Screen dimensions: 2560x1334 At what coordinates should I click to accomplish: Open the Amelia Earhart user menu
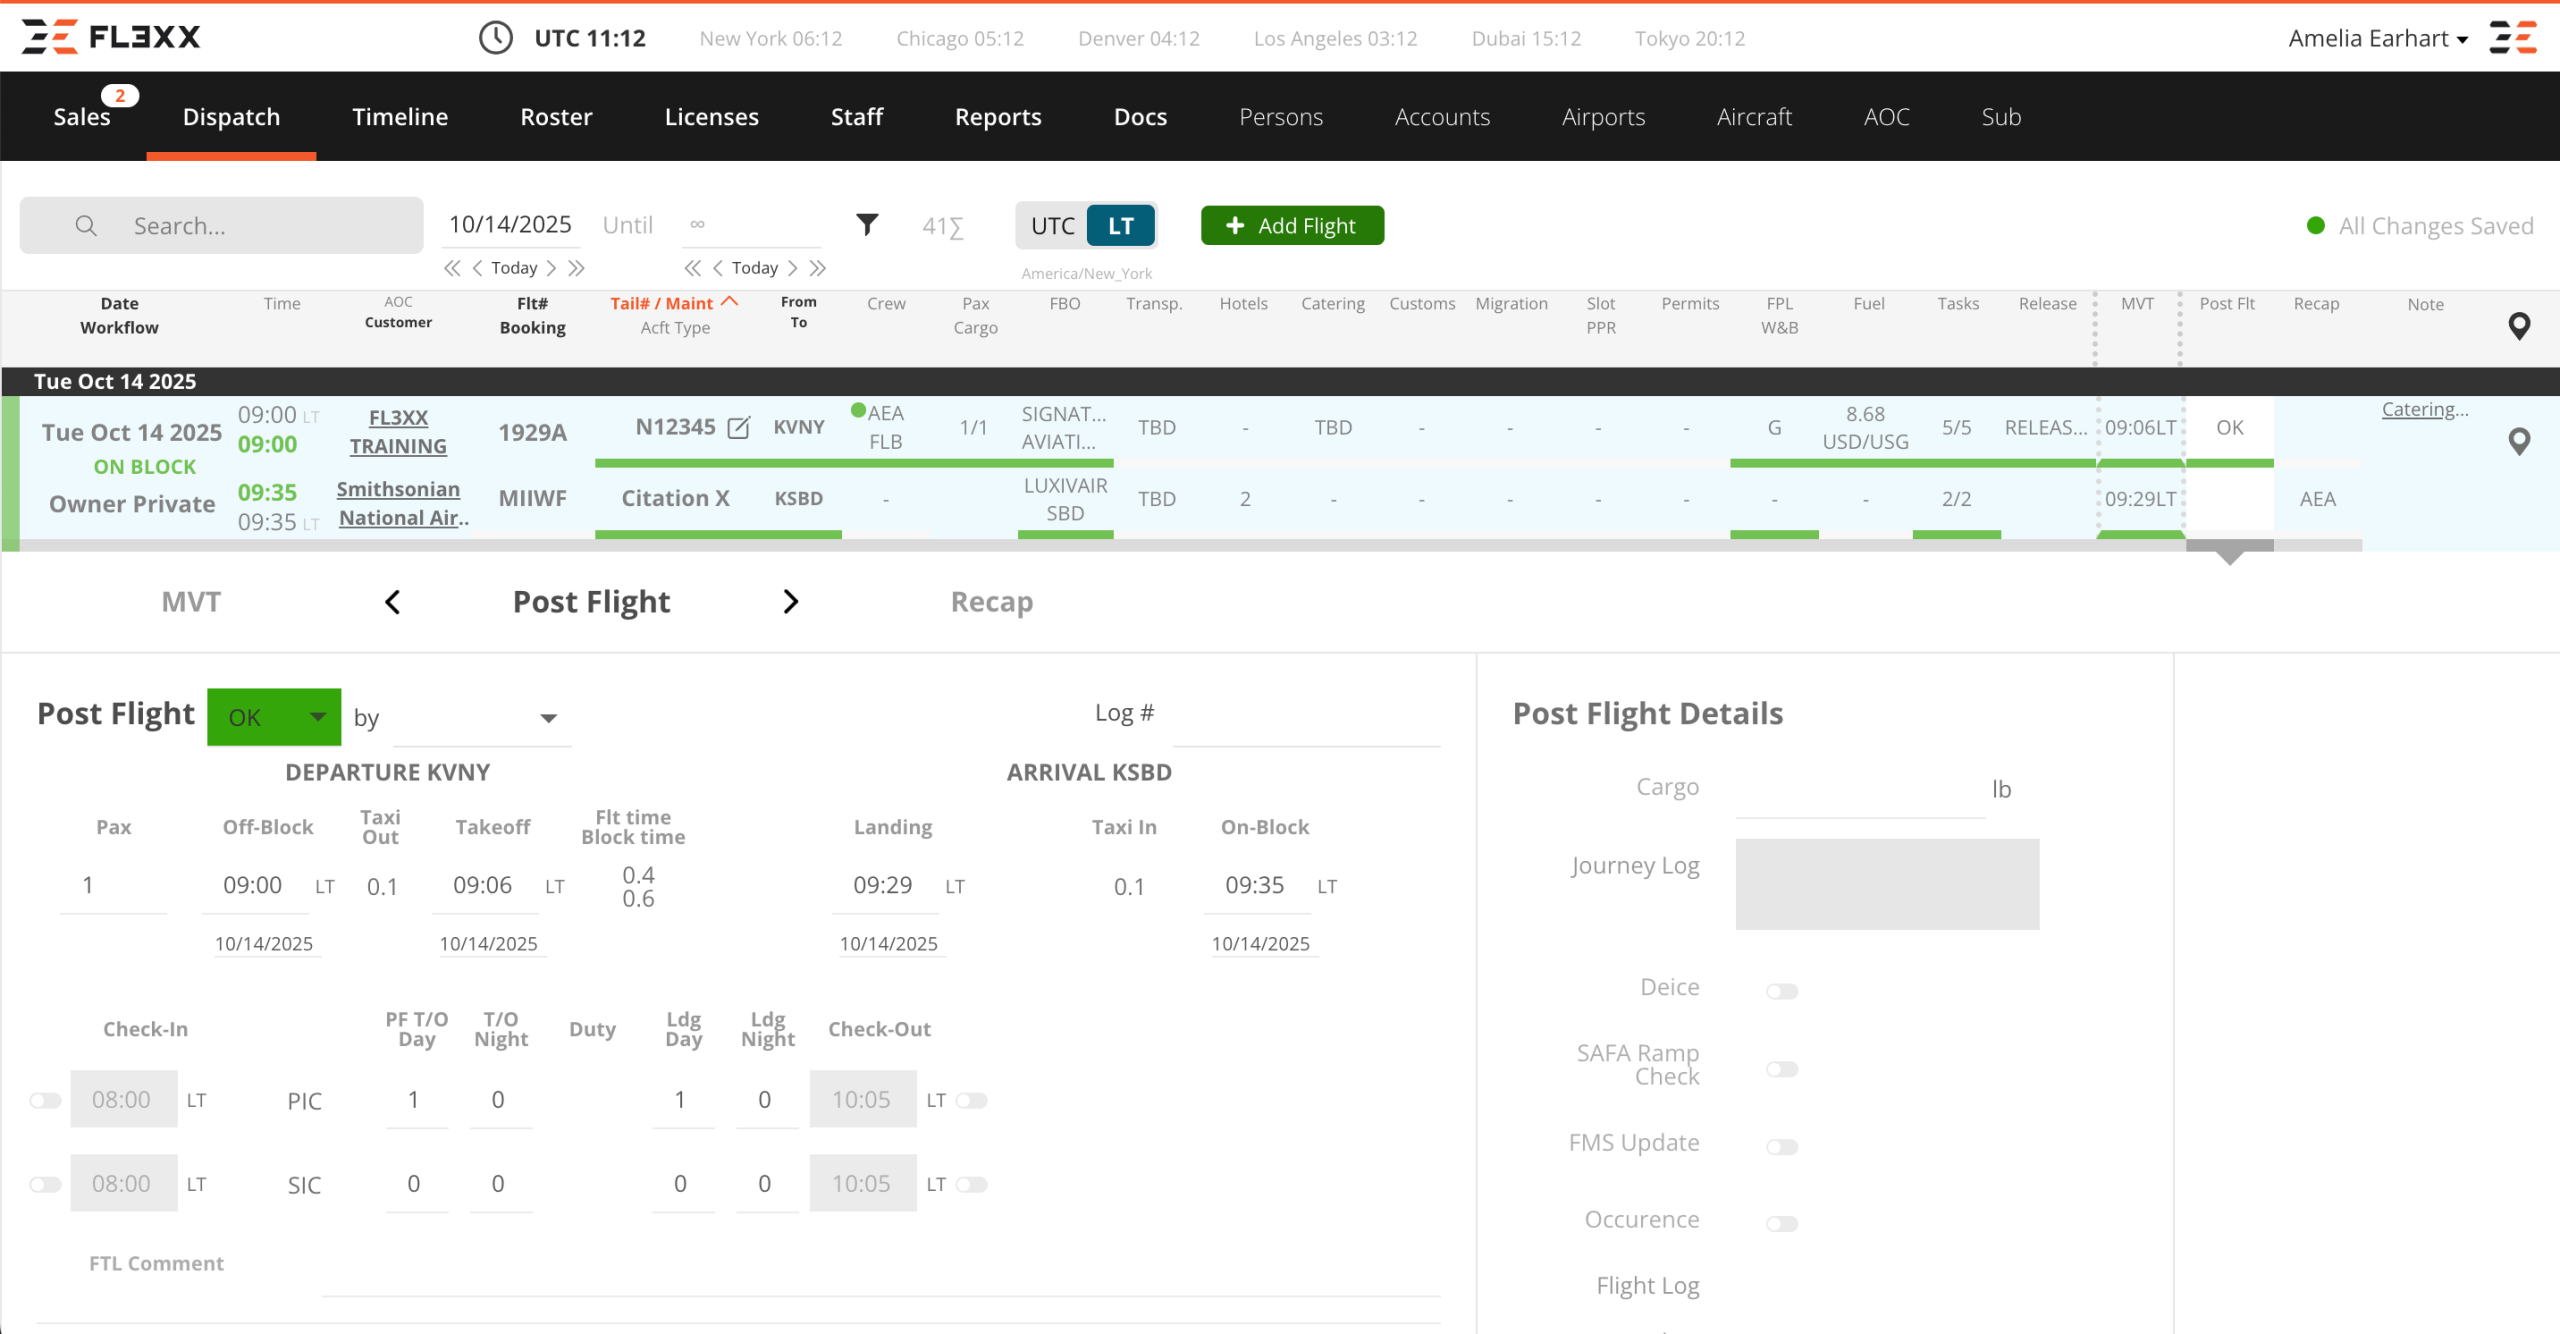[2377, 38]
